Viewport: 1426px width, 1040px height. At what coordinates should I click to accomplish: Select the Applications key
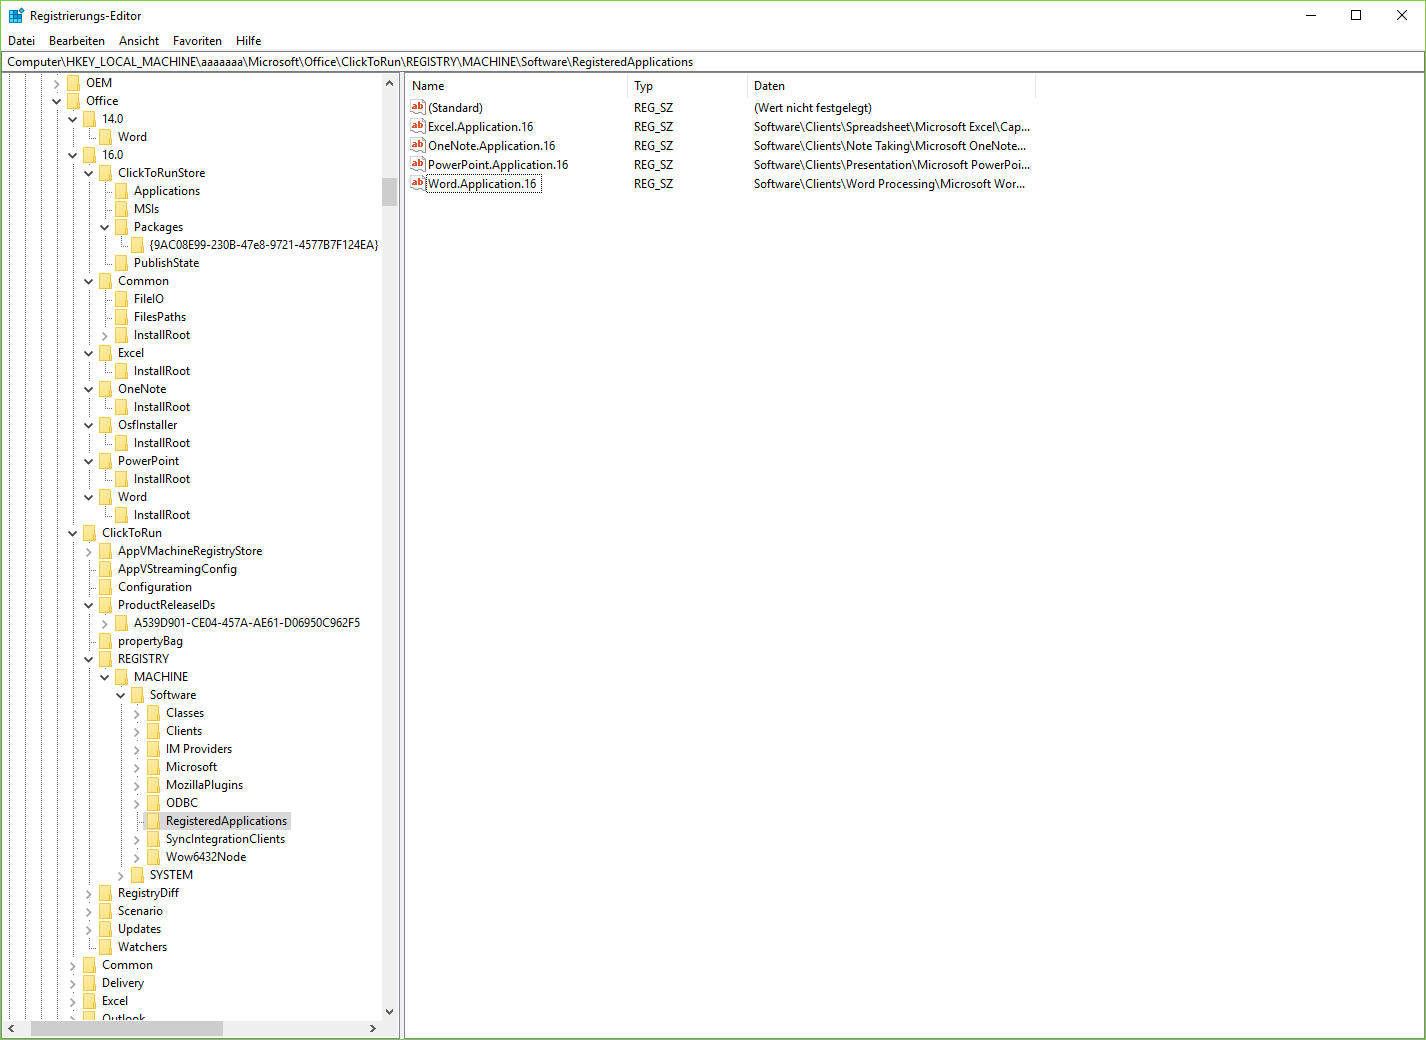click(167, 191)
